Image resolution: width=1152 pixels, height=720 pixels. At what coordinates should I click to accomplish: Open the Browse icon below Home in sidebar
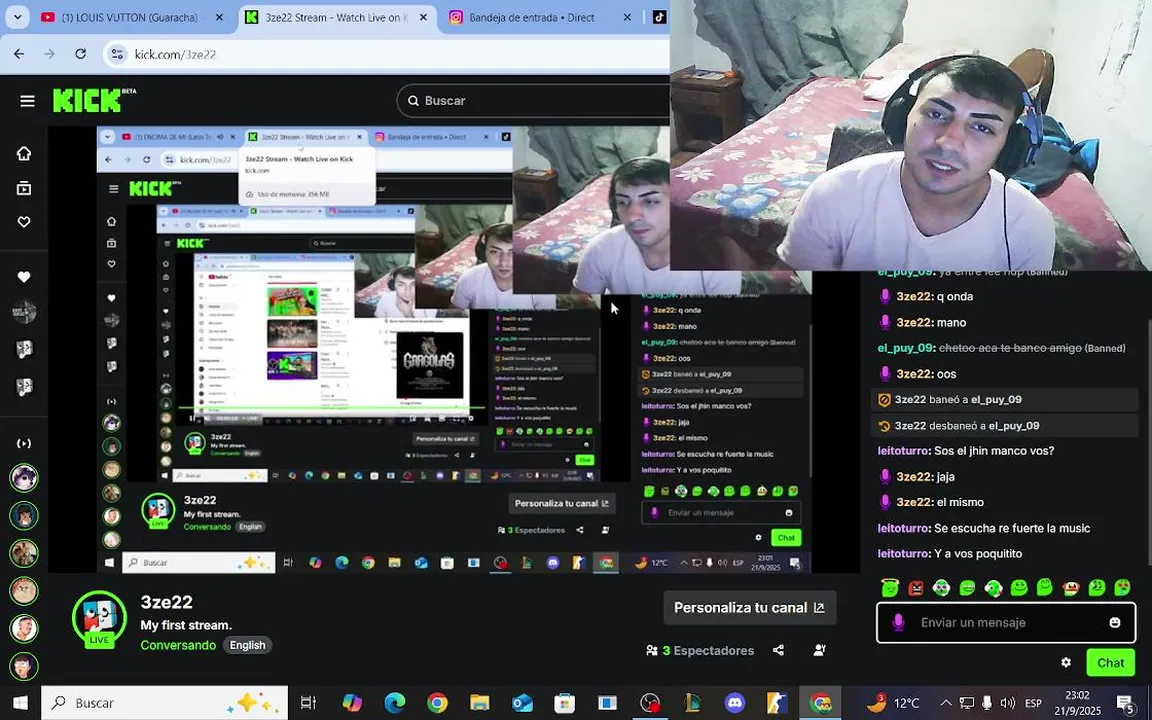24,188
